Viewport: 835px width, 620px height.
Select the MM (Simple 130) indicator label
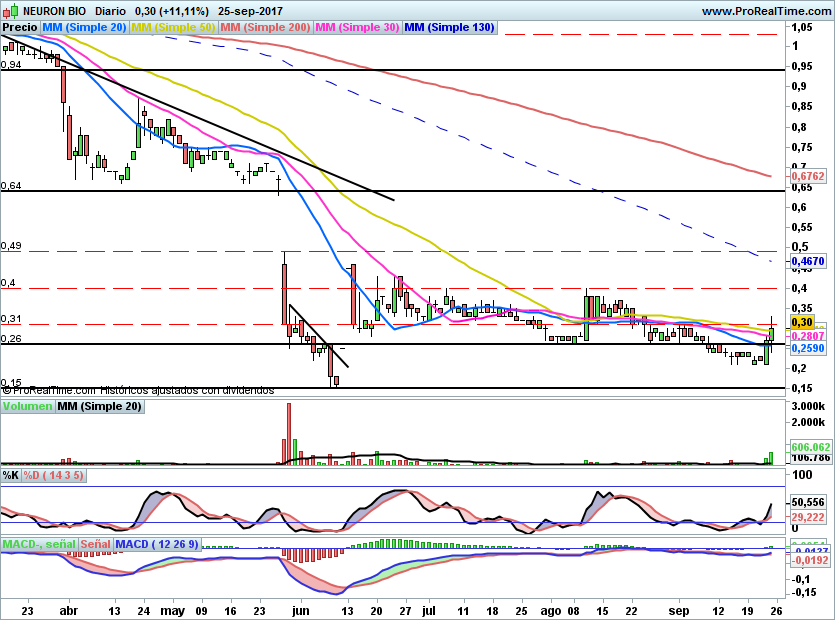tap(450, 27)
